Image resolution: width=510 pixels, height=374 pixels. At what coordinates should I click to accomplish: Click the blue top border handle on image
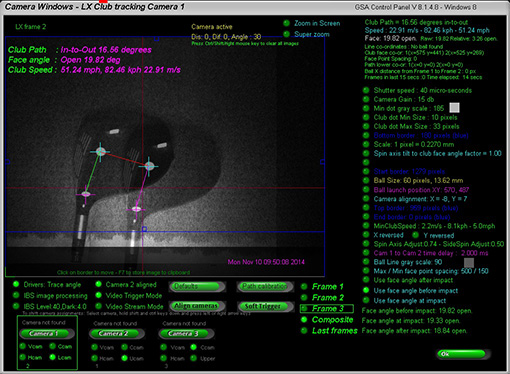point(156,39)
